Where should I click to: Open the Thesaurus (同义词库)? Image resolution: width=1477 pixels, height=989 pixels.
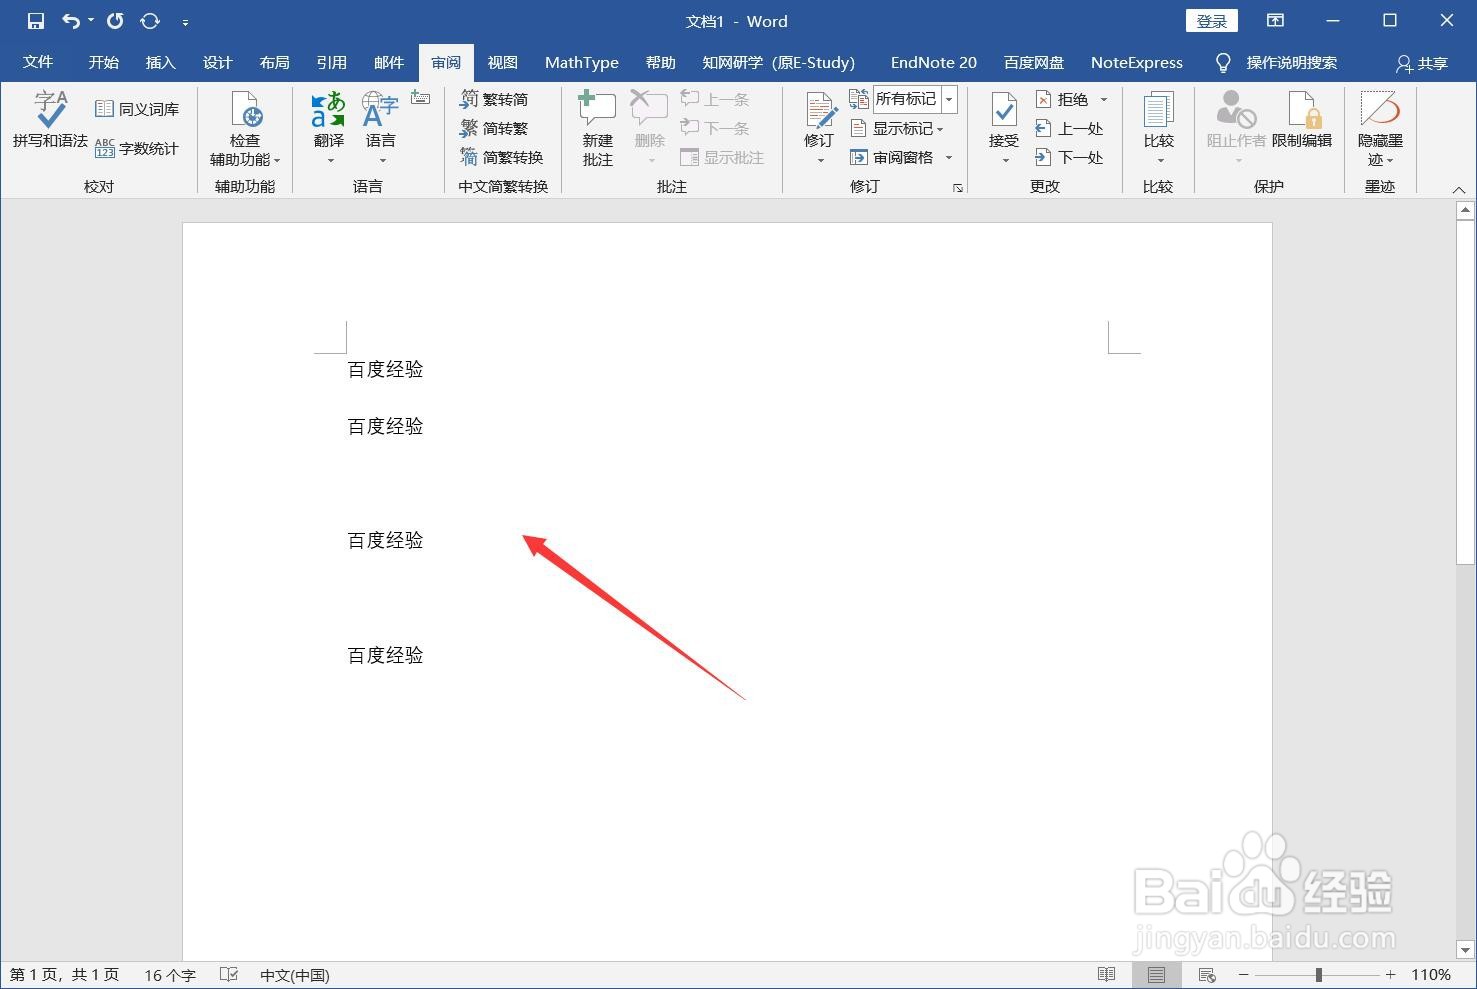[137, 109]
